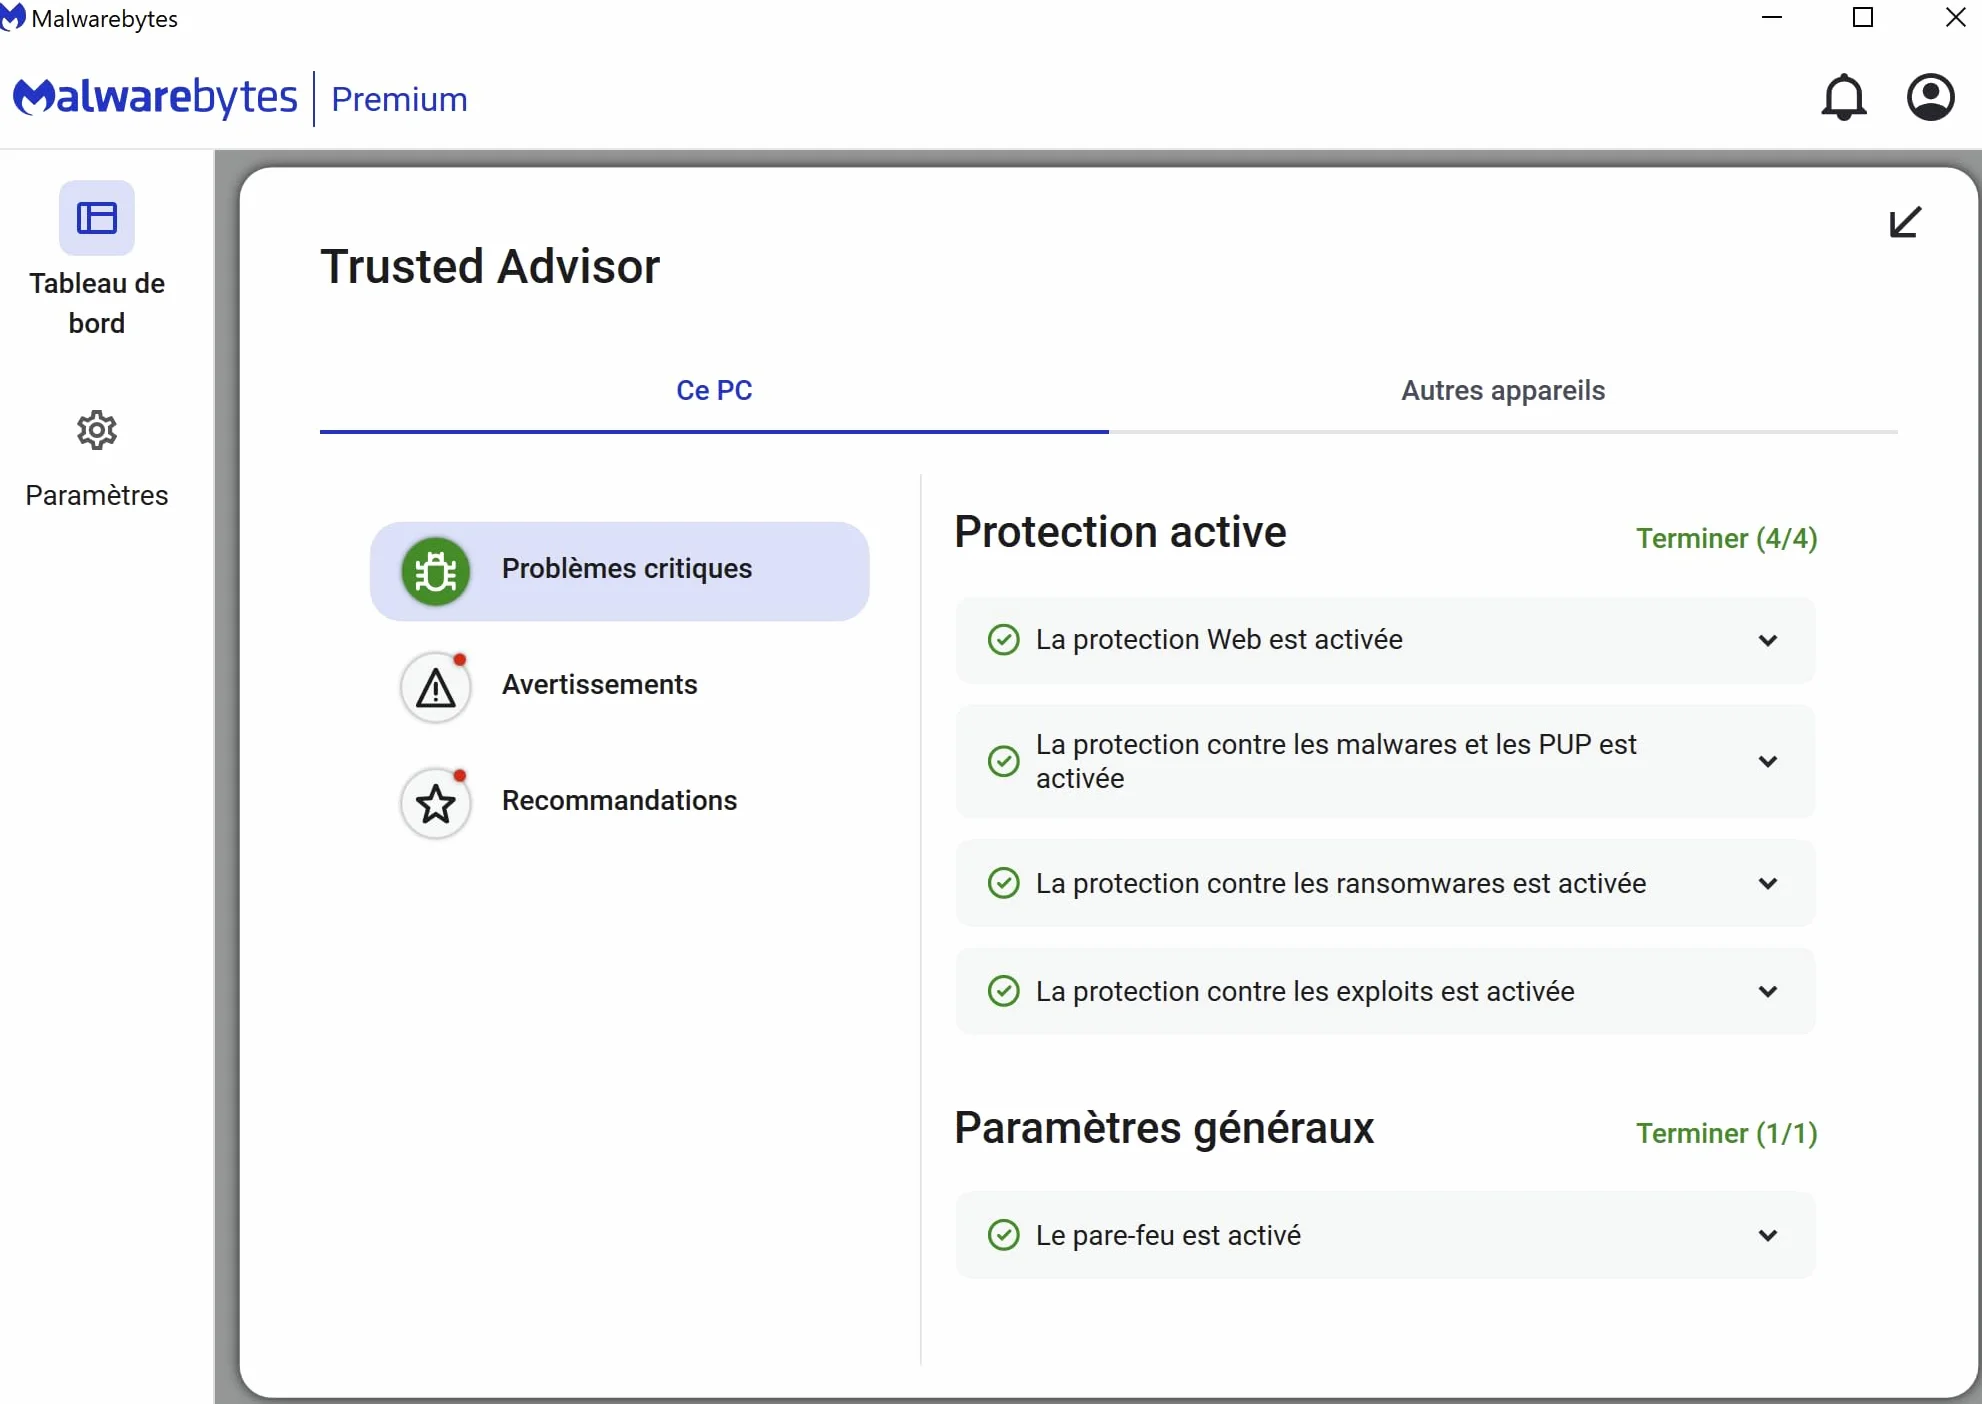Open the Tableau de bord dashboard icon
Screen dimensions: 1982x1404
(x=97, y=218)
